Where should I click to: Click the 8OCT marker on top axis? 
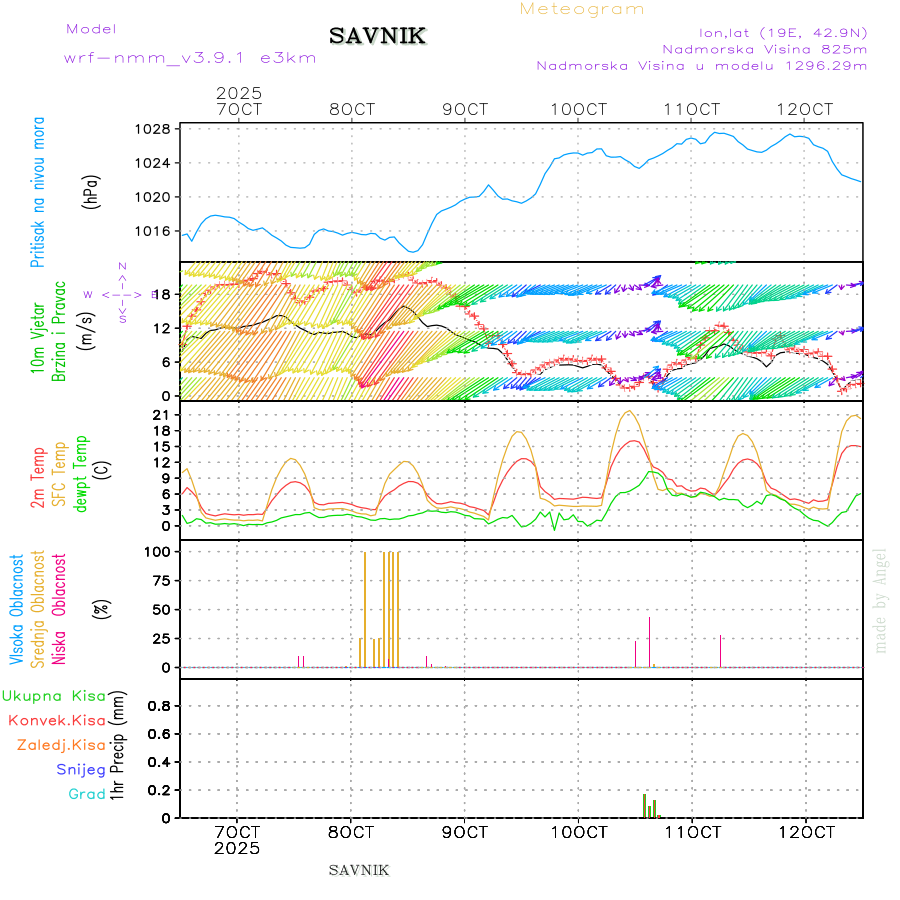351,108
